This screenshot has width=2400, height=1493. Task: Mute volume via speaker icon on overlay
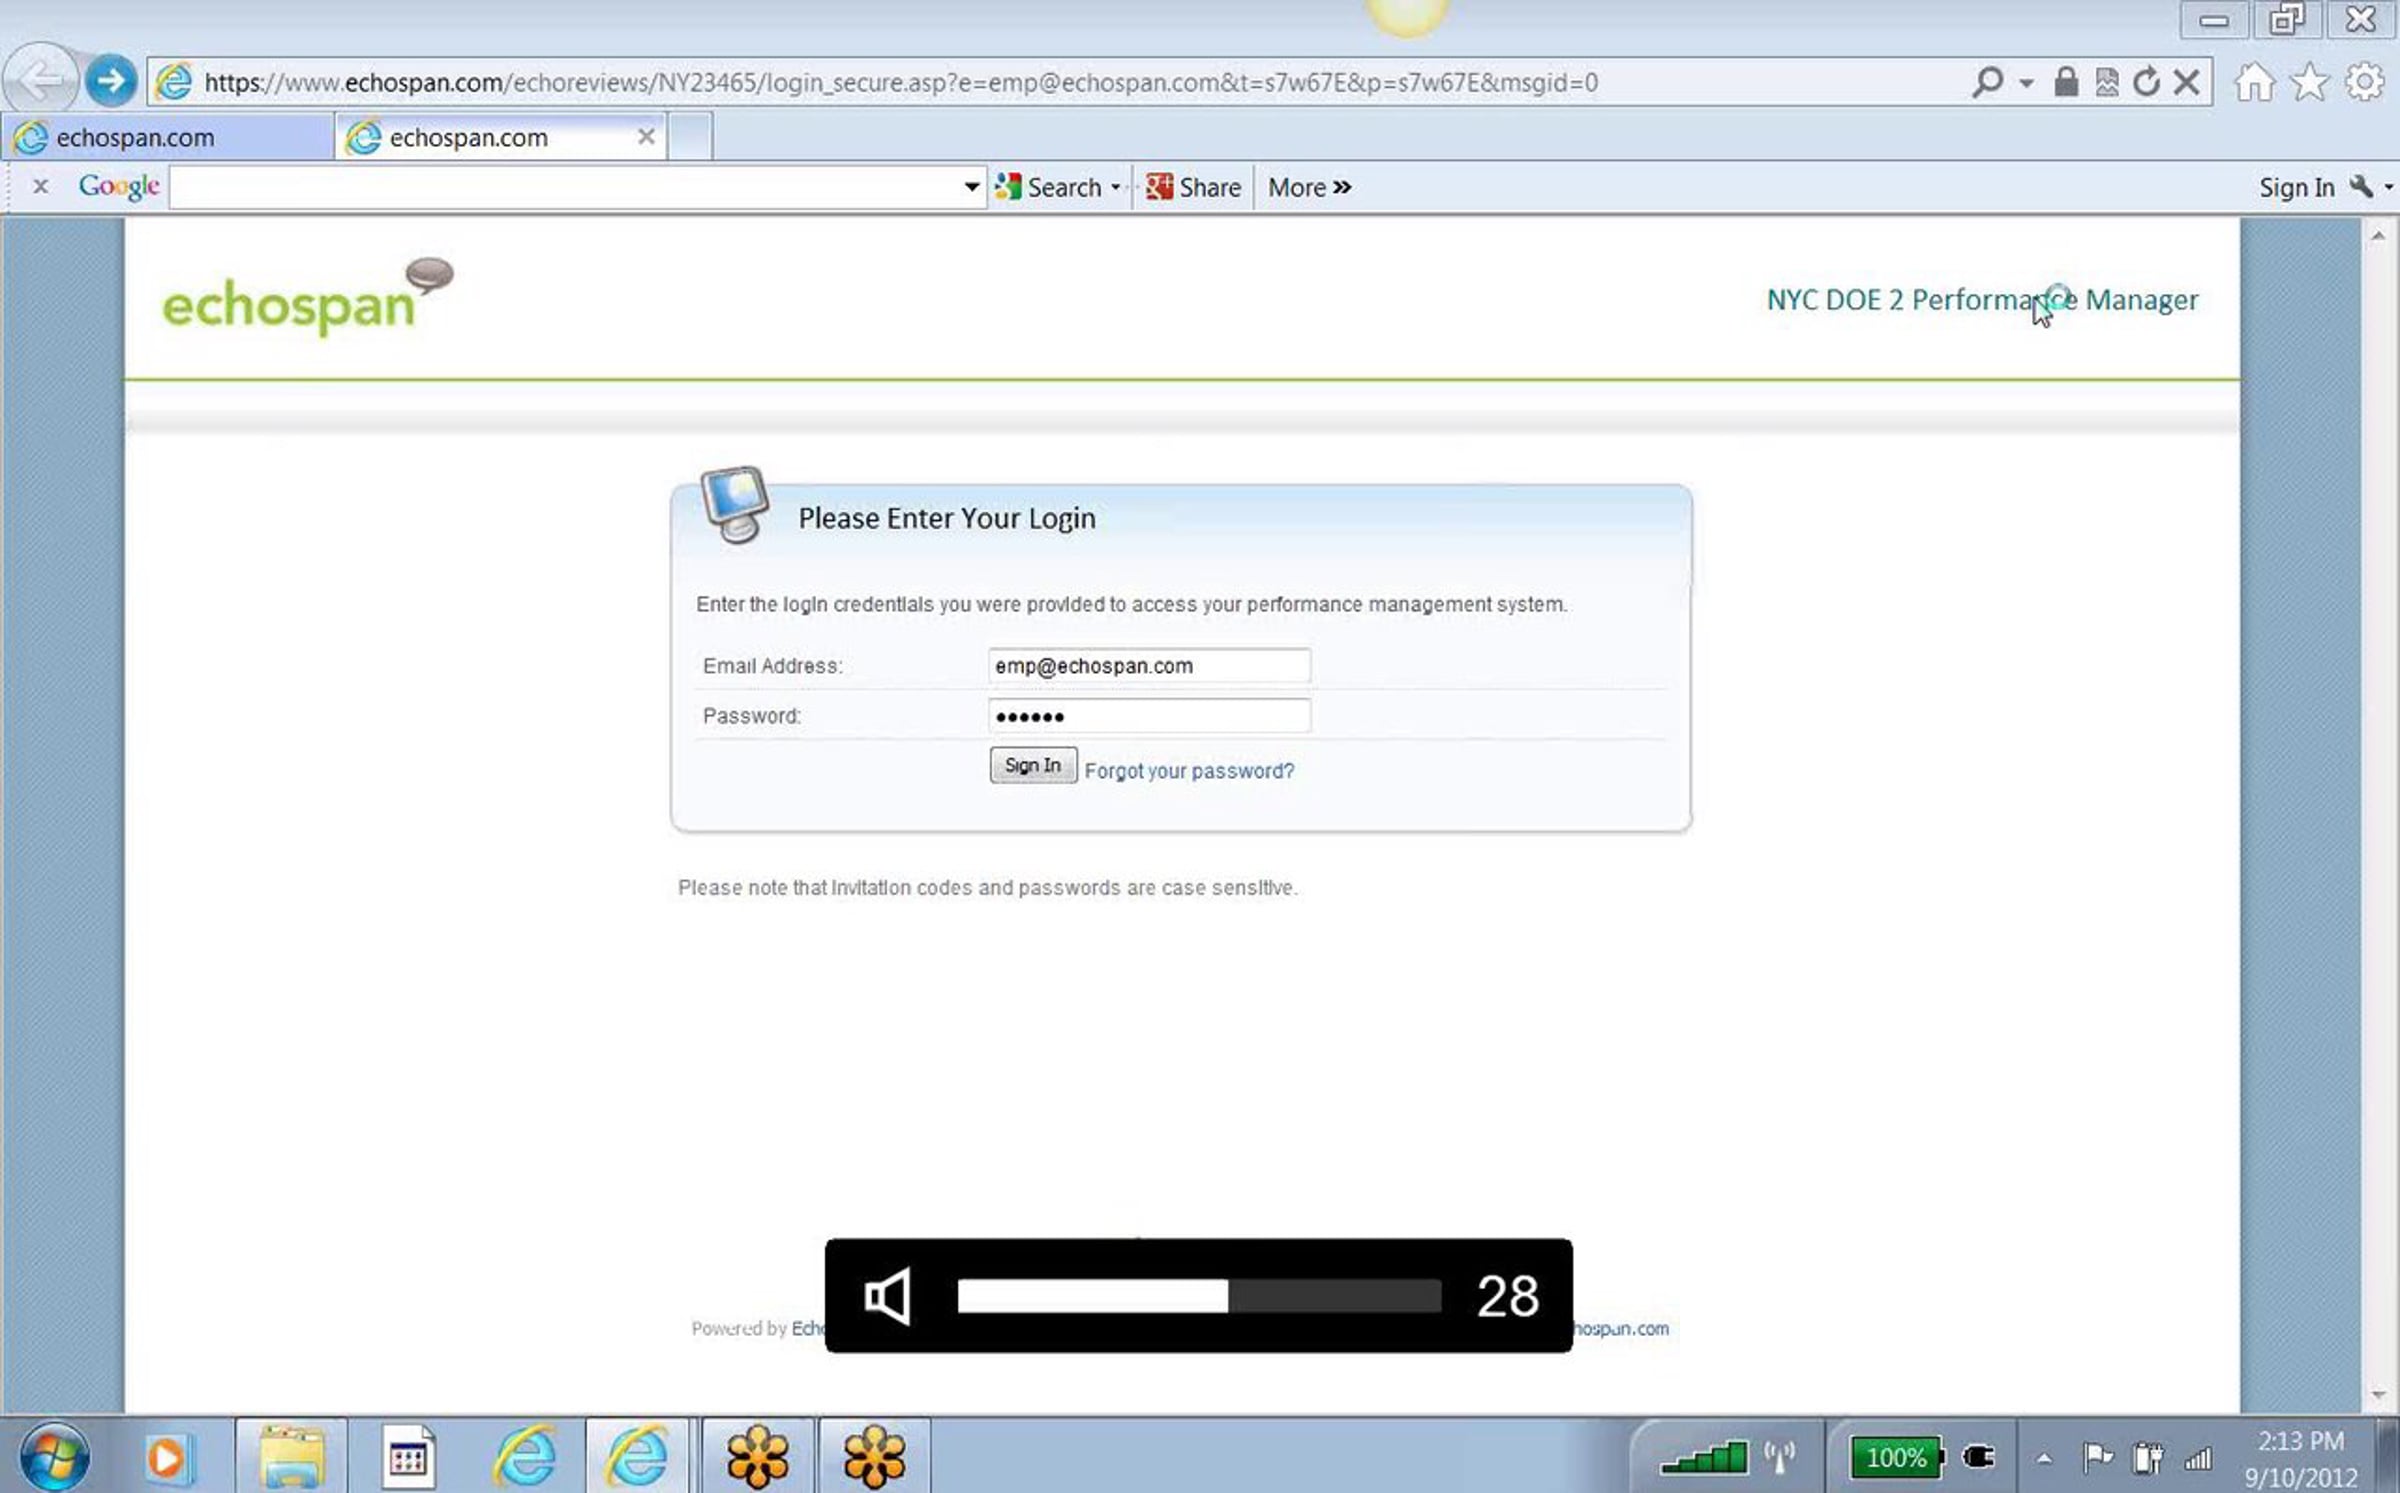(x=887, y=1296)
